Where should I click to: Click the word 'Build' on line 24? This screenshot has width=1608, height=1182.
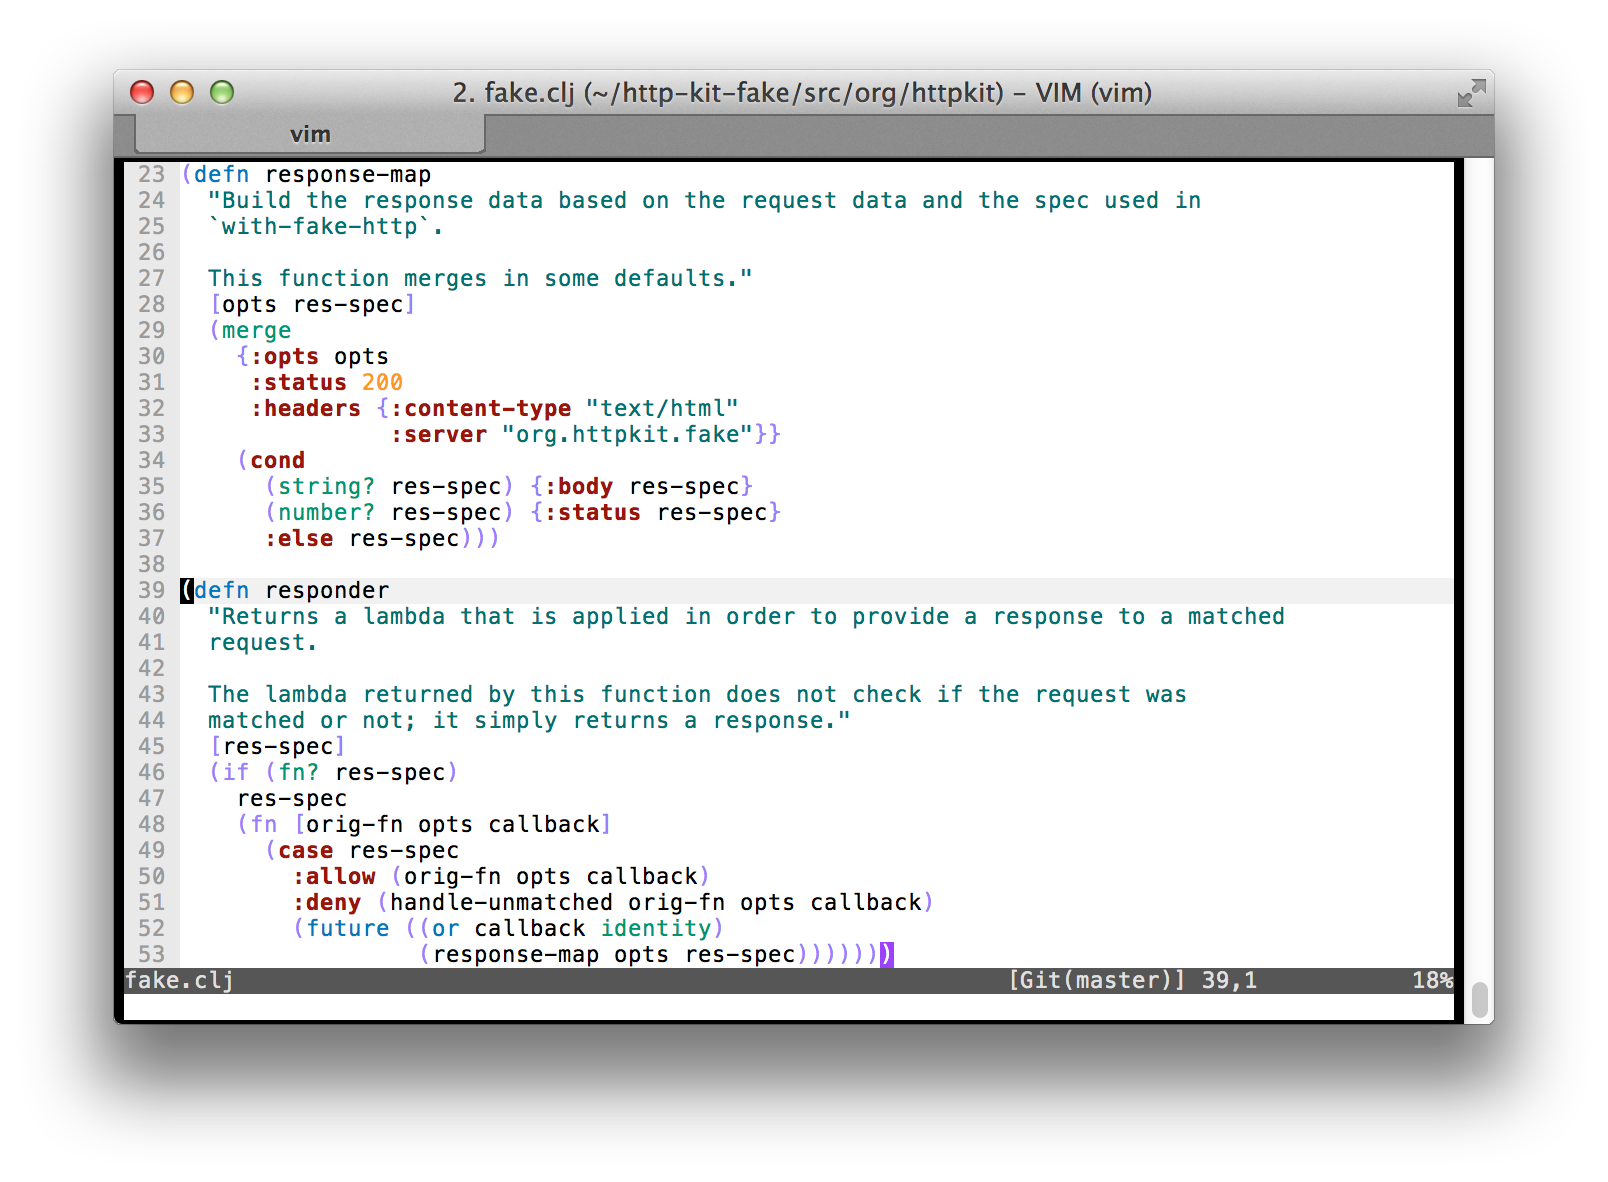point(256,200)
